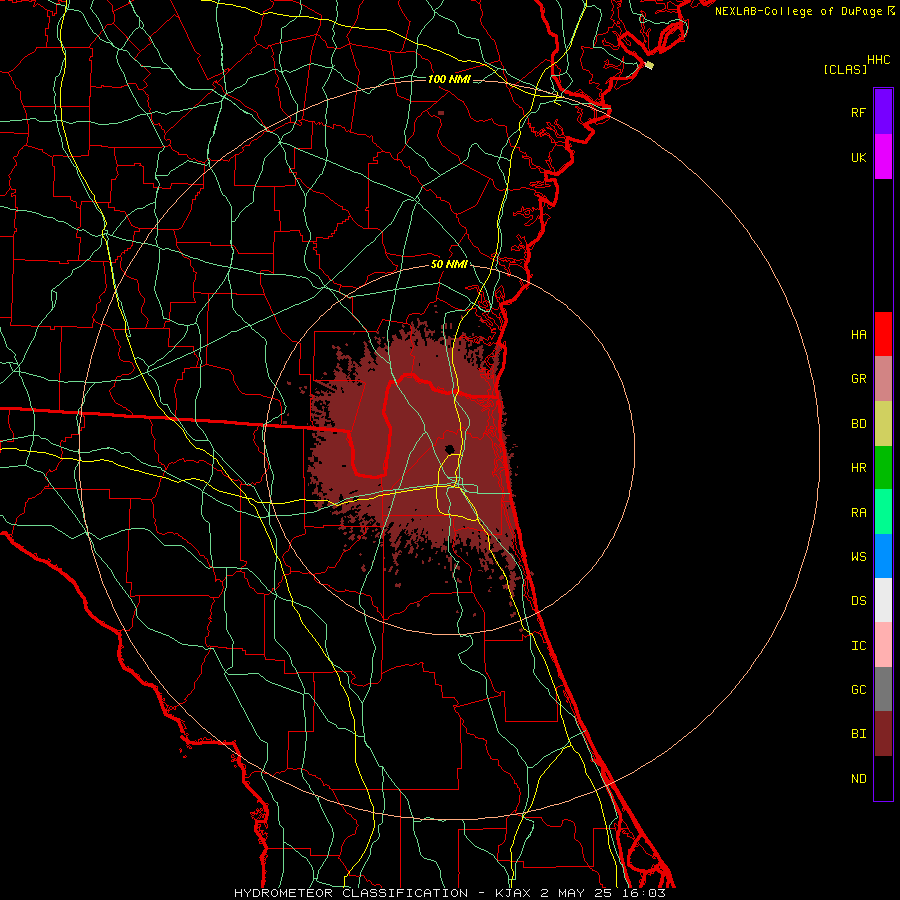Click the RA legend label
The image size is (900, 900).
[x=858, y=513]
